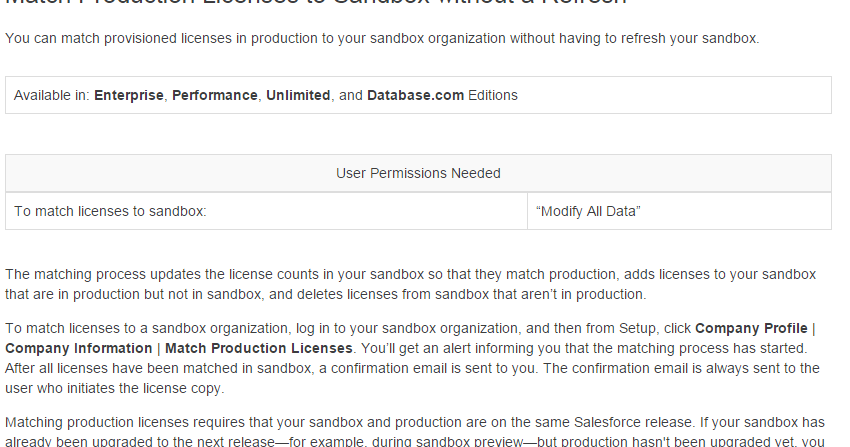Click the bold word Unlimited

pos(298,96)
